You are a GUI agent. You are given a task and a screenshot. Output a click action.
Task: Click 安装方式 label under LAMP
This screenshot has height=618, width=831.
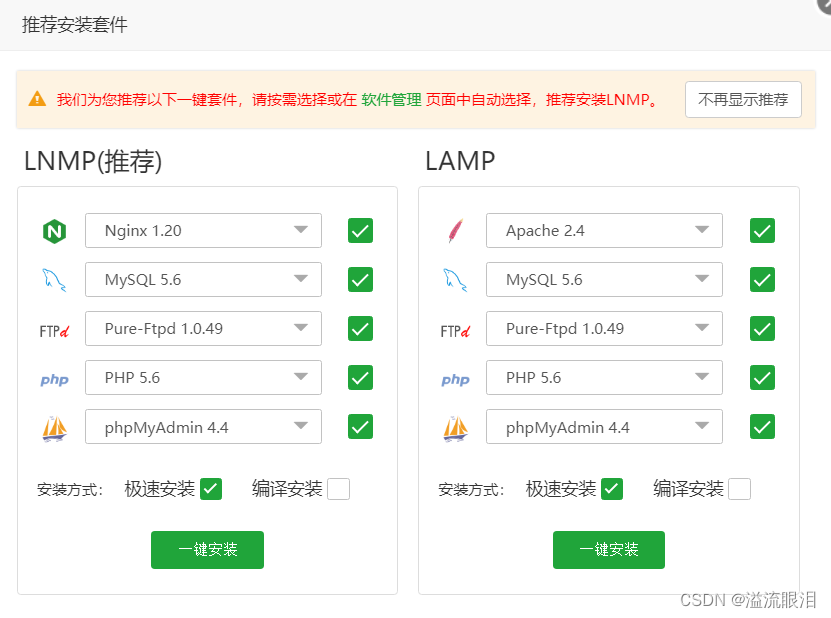(x=471, y=489)
